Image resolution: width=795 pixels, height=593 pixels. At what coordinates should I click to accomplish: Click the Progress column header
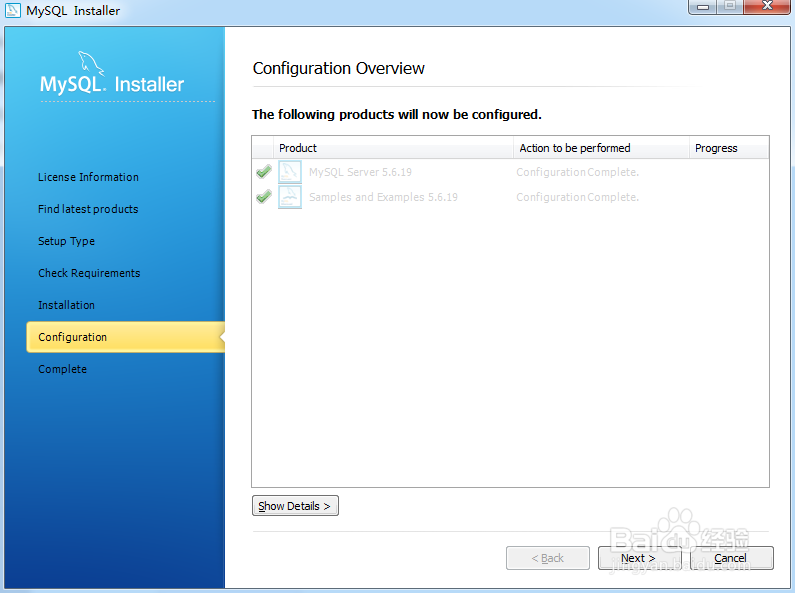coord(729,147)
